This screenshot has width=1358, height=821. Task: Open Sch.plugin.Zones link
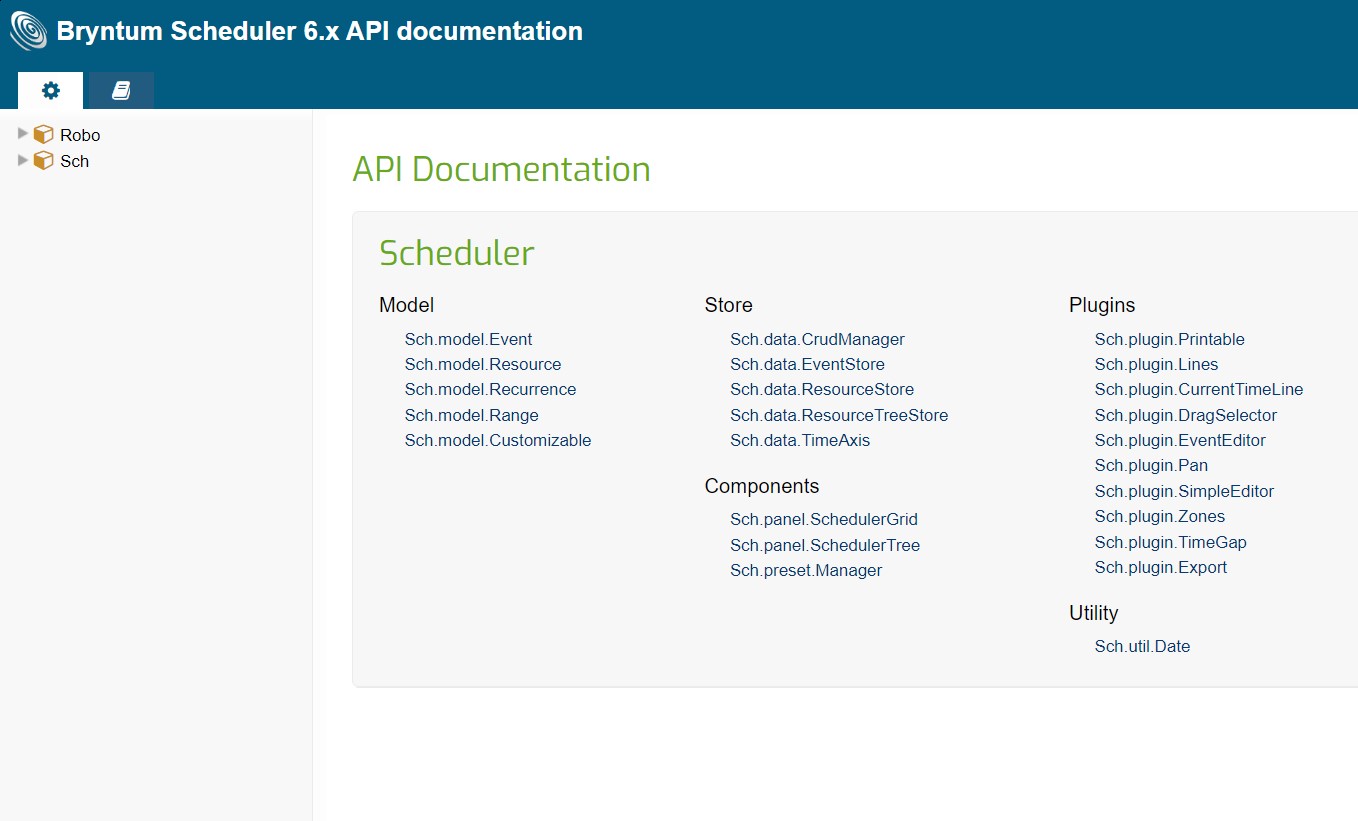point(1160,516)
